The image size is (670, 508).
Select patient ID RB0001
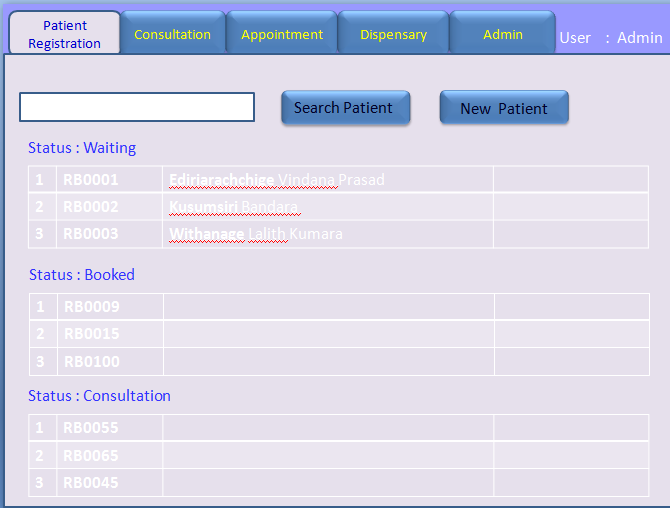click(91, 179)
